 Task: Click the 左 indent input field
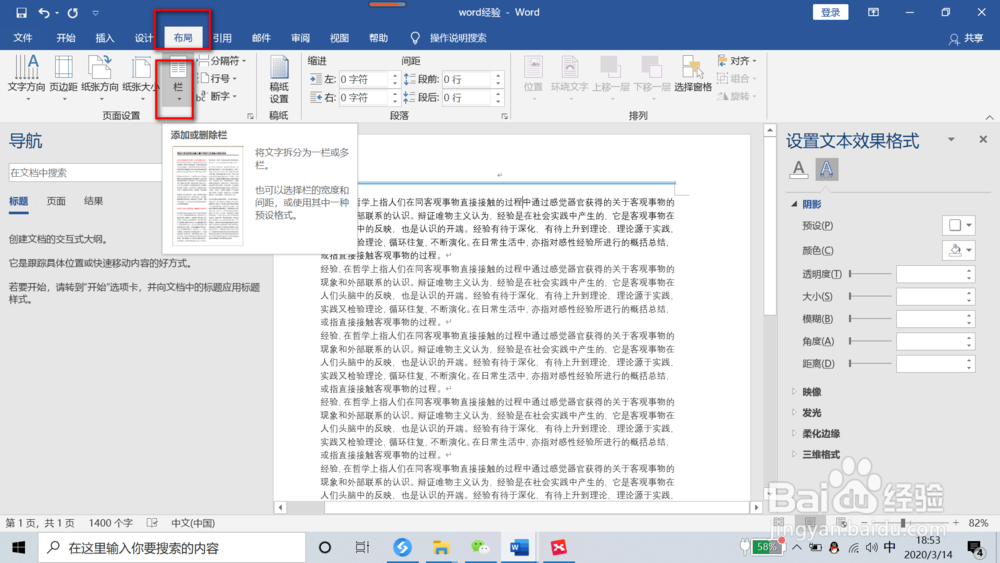click(364, 79)
